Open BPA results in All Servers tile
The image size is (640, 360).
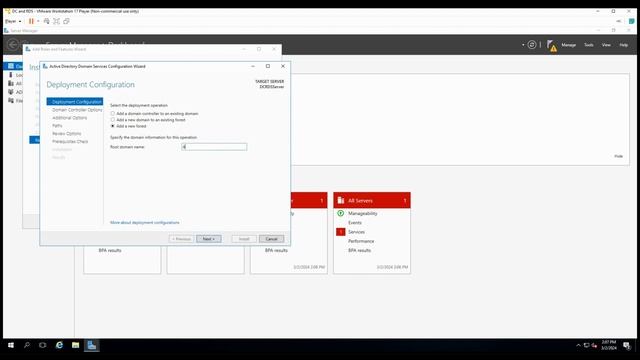(x=359, y=250)
